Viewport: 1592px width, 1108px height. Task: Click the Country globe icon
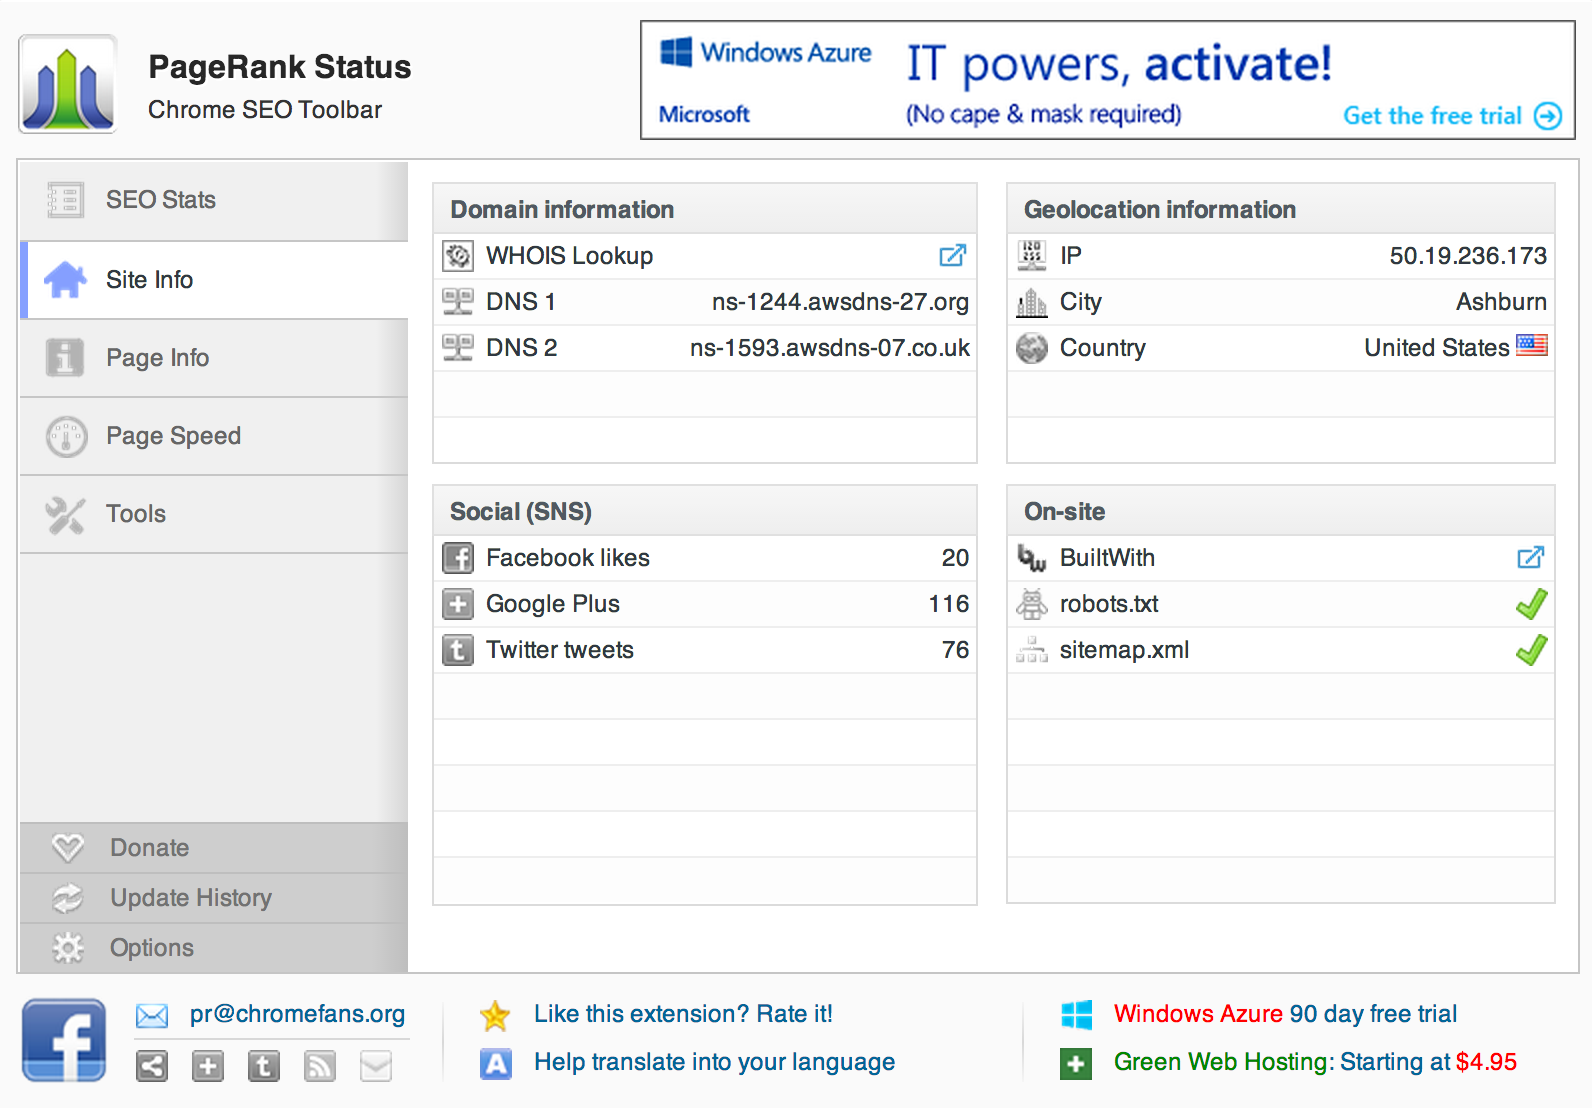point(1031,348)
